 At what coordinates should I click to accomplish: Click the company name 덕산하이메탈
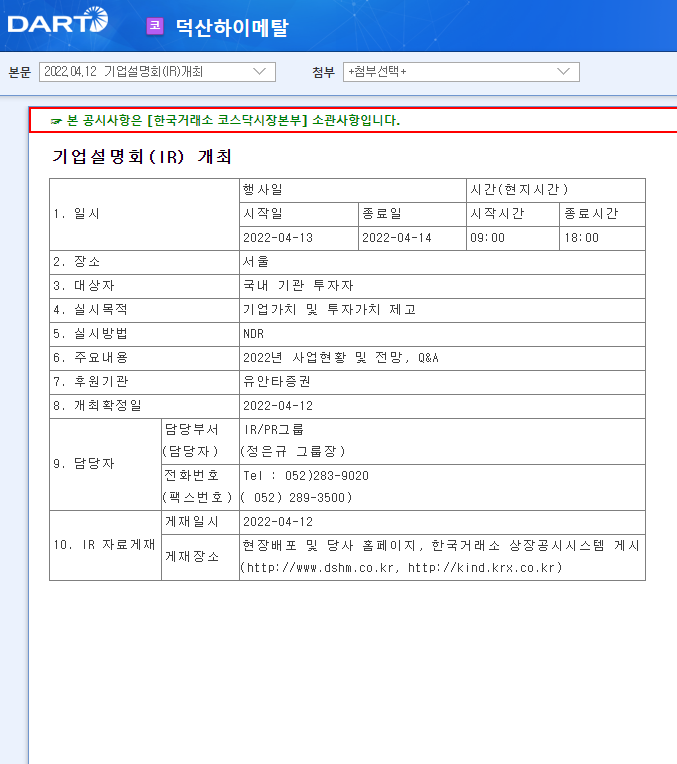(232, 27)
